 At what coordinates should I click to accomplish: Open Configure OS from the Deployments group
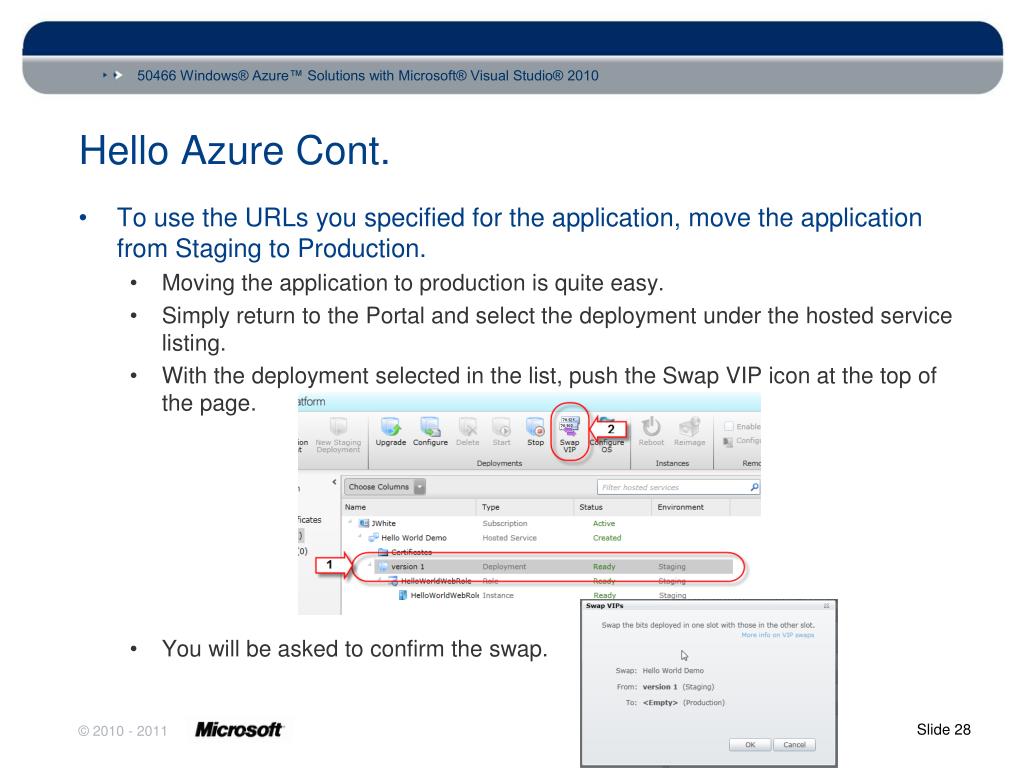pyautogui.click(x=607, y=435)
